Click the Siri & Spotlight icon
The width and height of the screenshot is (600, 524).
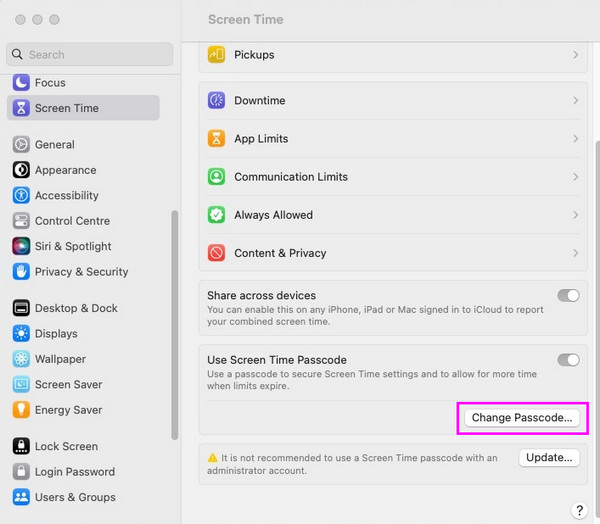click(x=21, y=246)
